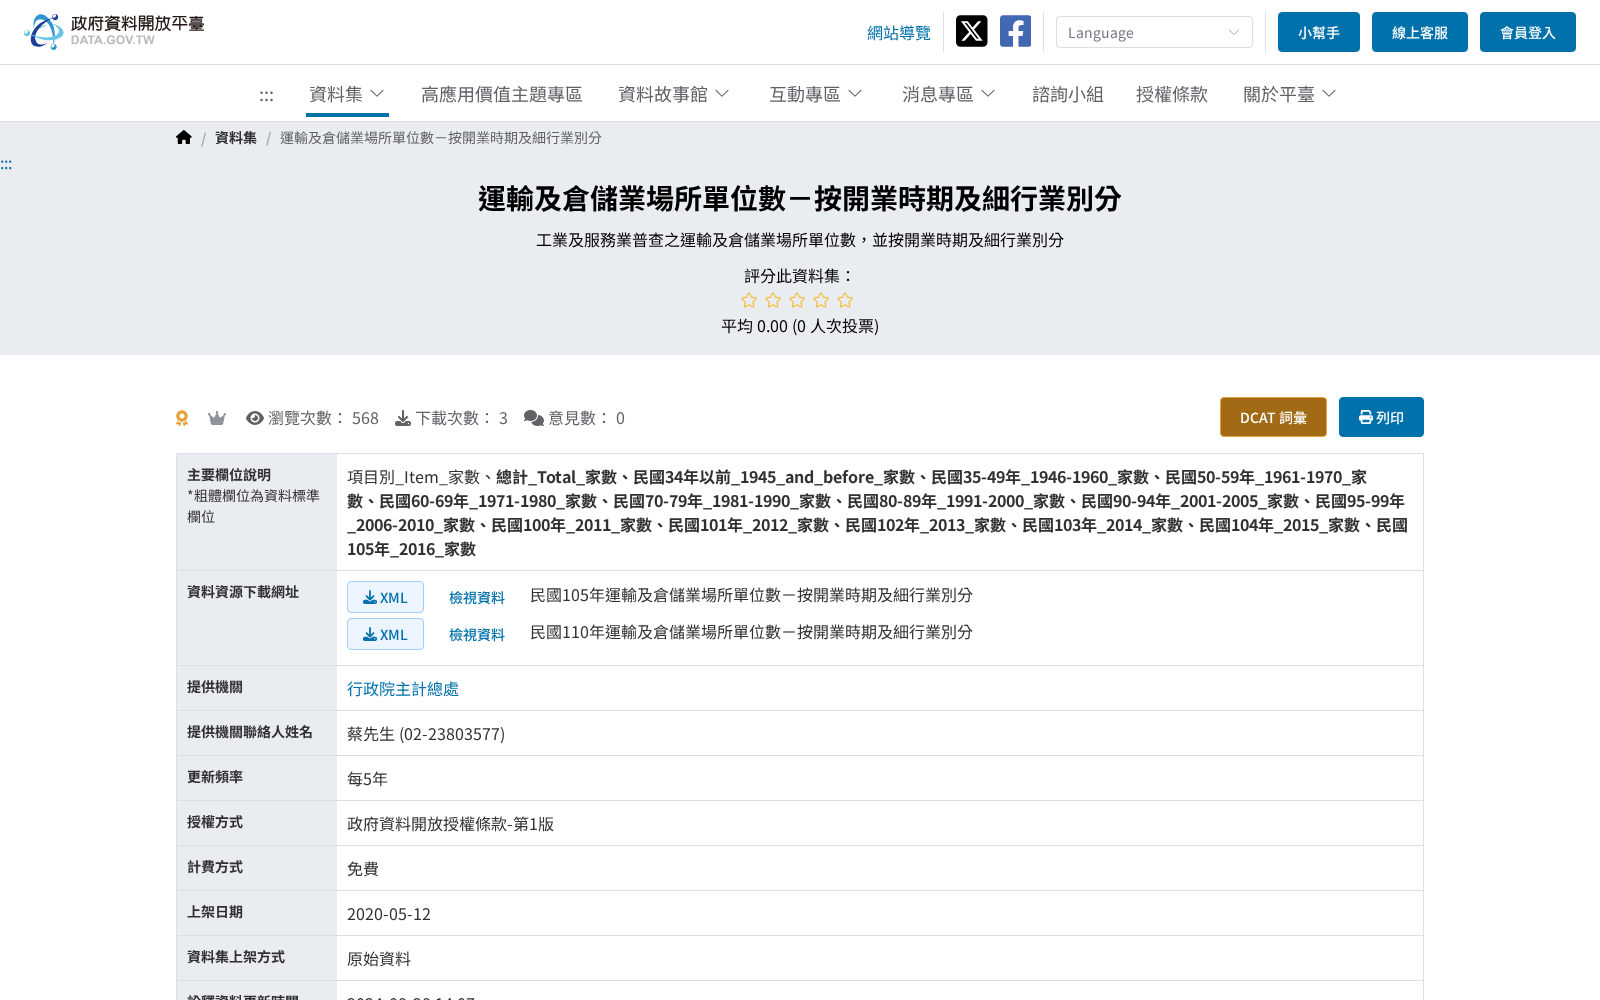Open 網站導覽 link
Image resolution: width=1600 pixels, height=1000 pixels.
899,33
